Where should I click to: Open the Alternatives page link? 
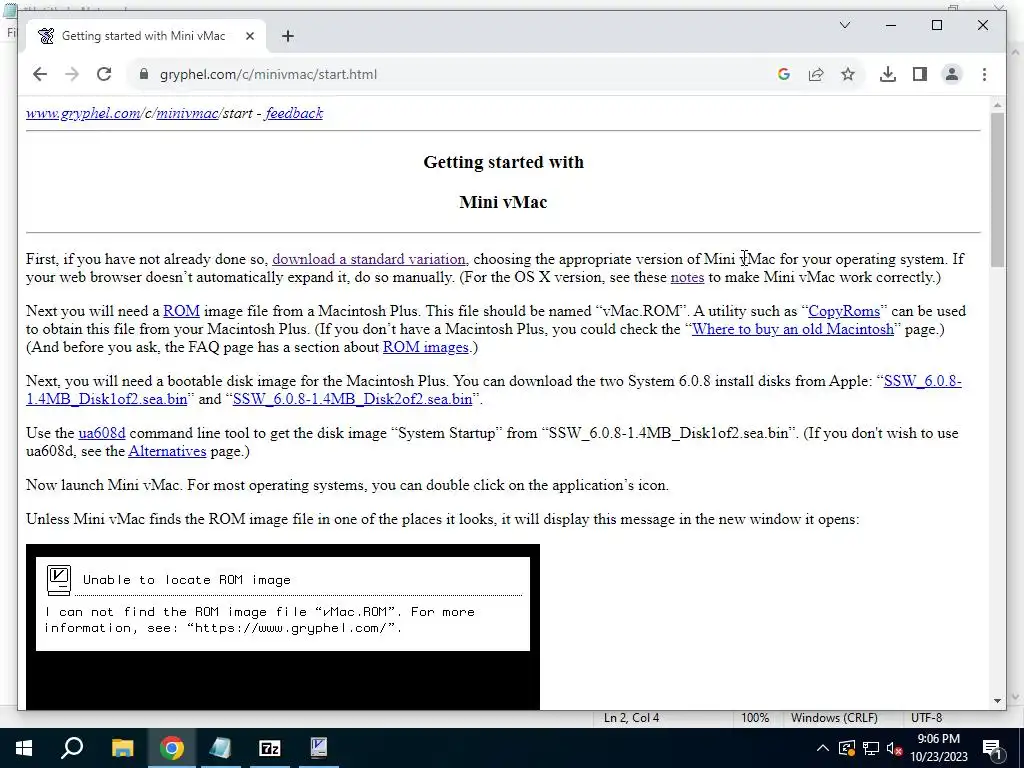tap(167, 451)
